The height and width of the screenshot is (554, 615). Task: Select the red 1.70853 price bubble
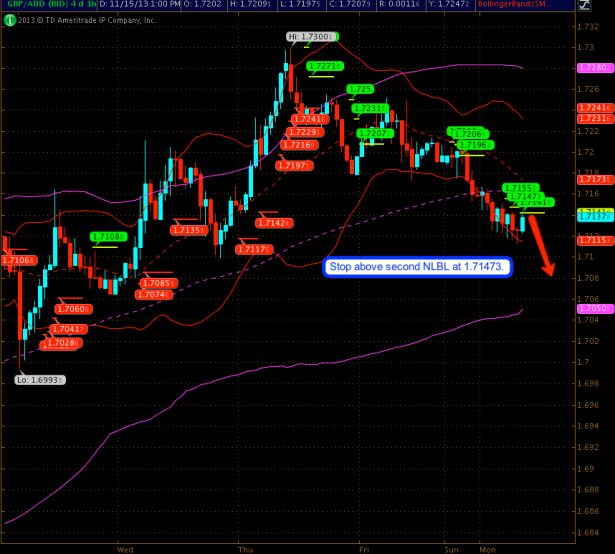pos(158,283)
